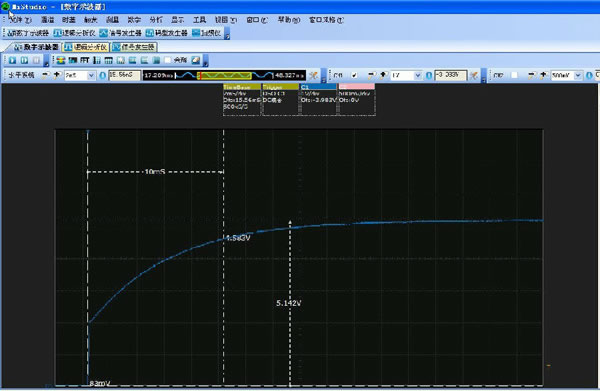Open the first menu in menu bar

[x=20, y=20]
